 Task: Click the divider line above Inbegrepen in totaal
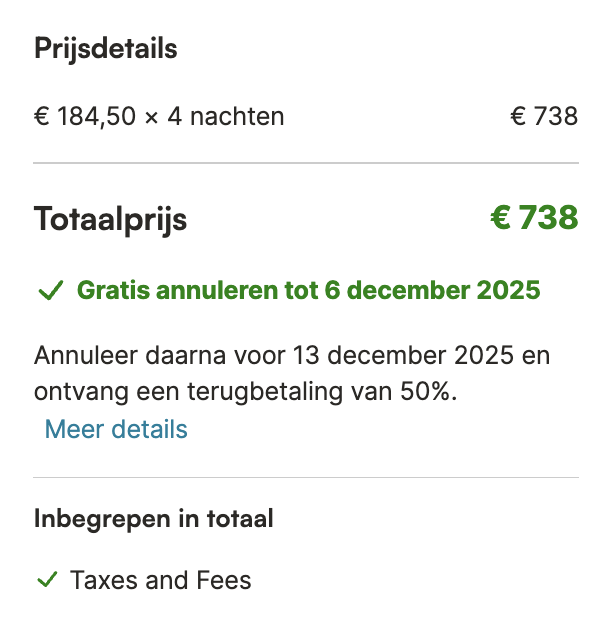[x=306, y=477]
